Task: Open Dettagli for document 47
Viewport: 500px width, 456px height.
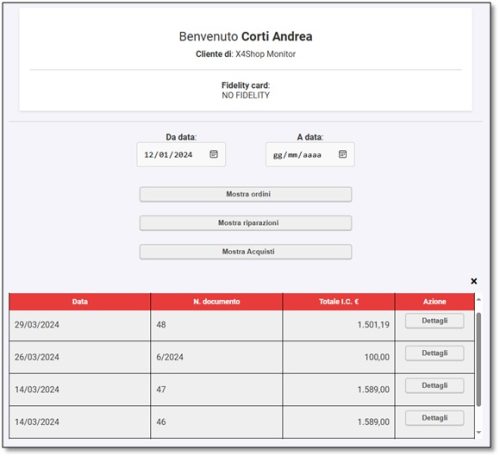Action: click(x=434, y=385)
